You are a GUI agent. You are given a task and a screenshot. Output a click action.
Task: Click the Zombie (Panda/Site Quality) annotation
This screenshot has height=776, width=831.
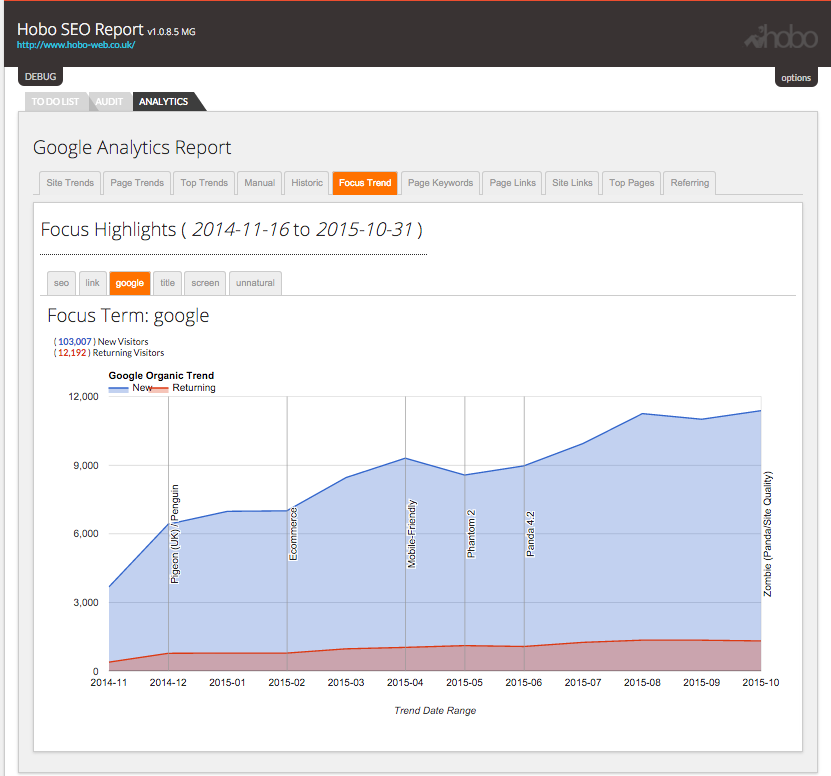click(767, 534)
